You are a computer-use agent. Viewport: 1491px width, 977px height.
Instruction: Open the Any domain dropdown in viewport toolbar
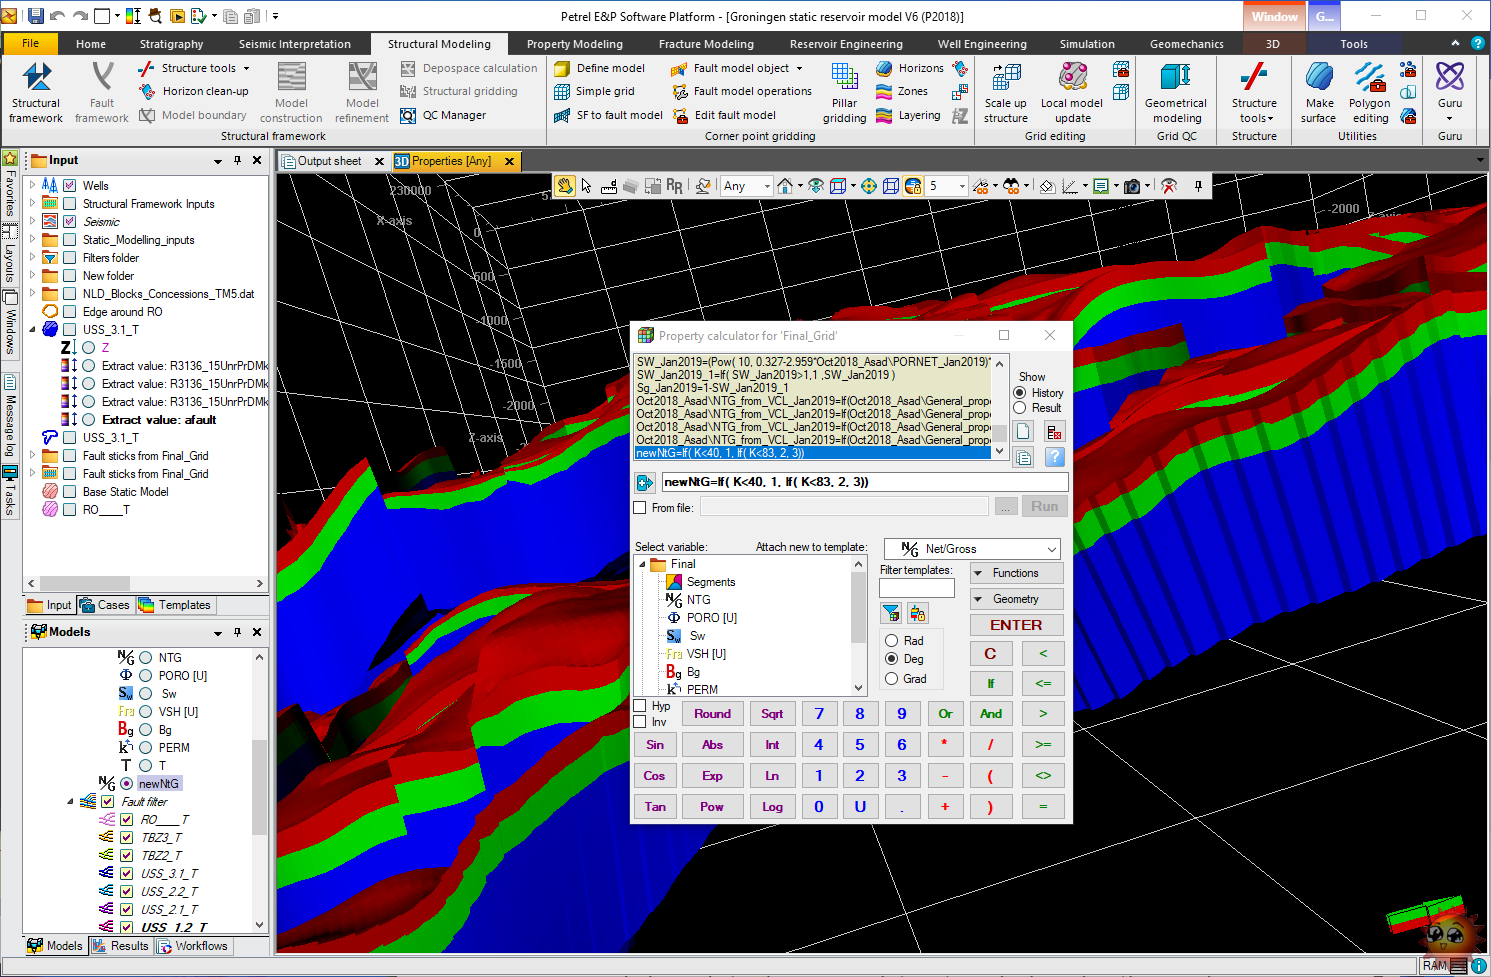click(746, 186)
